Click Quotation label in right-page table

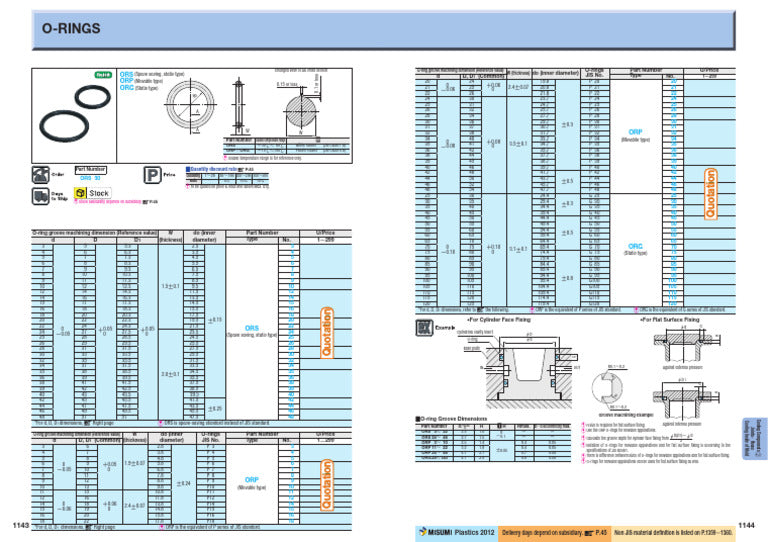[x=710, y=193]
